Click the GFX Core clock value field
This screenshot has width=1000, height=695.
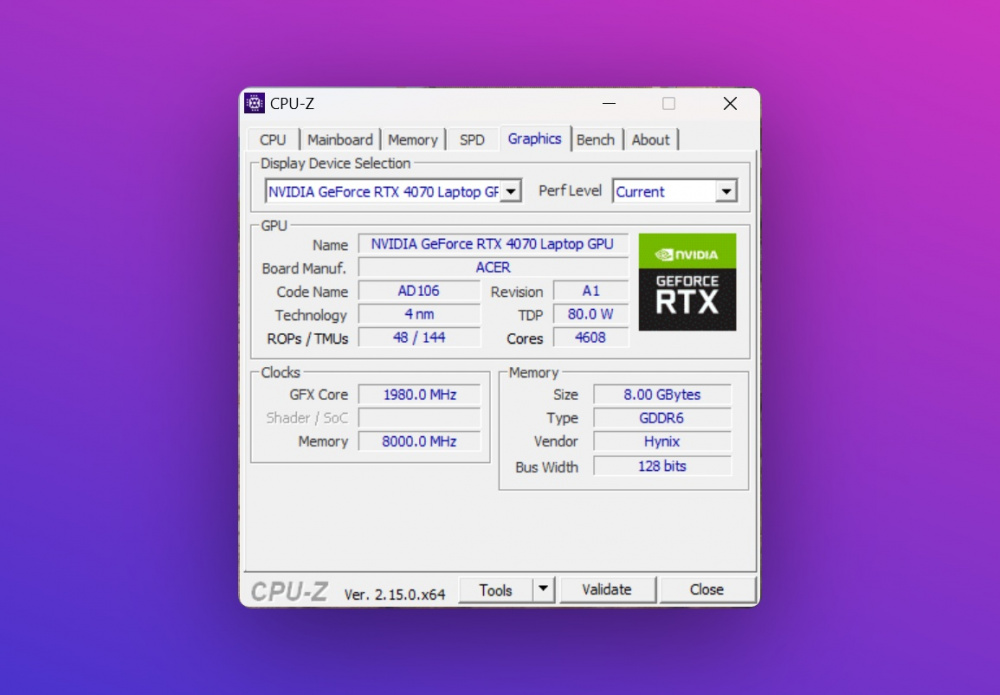pyautogui.click(x=419, y=395)
